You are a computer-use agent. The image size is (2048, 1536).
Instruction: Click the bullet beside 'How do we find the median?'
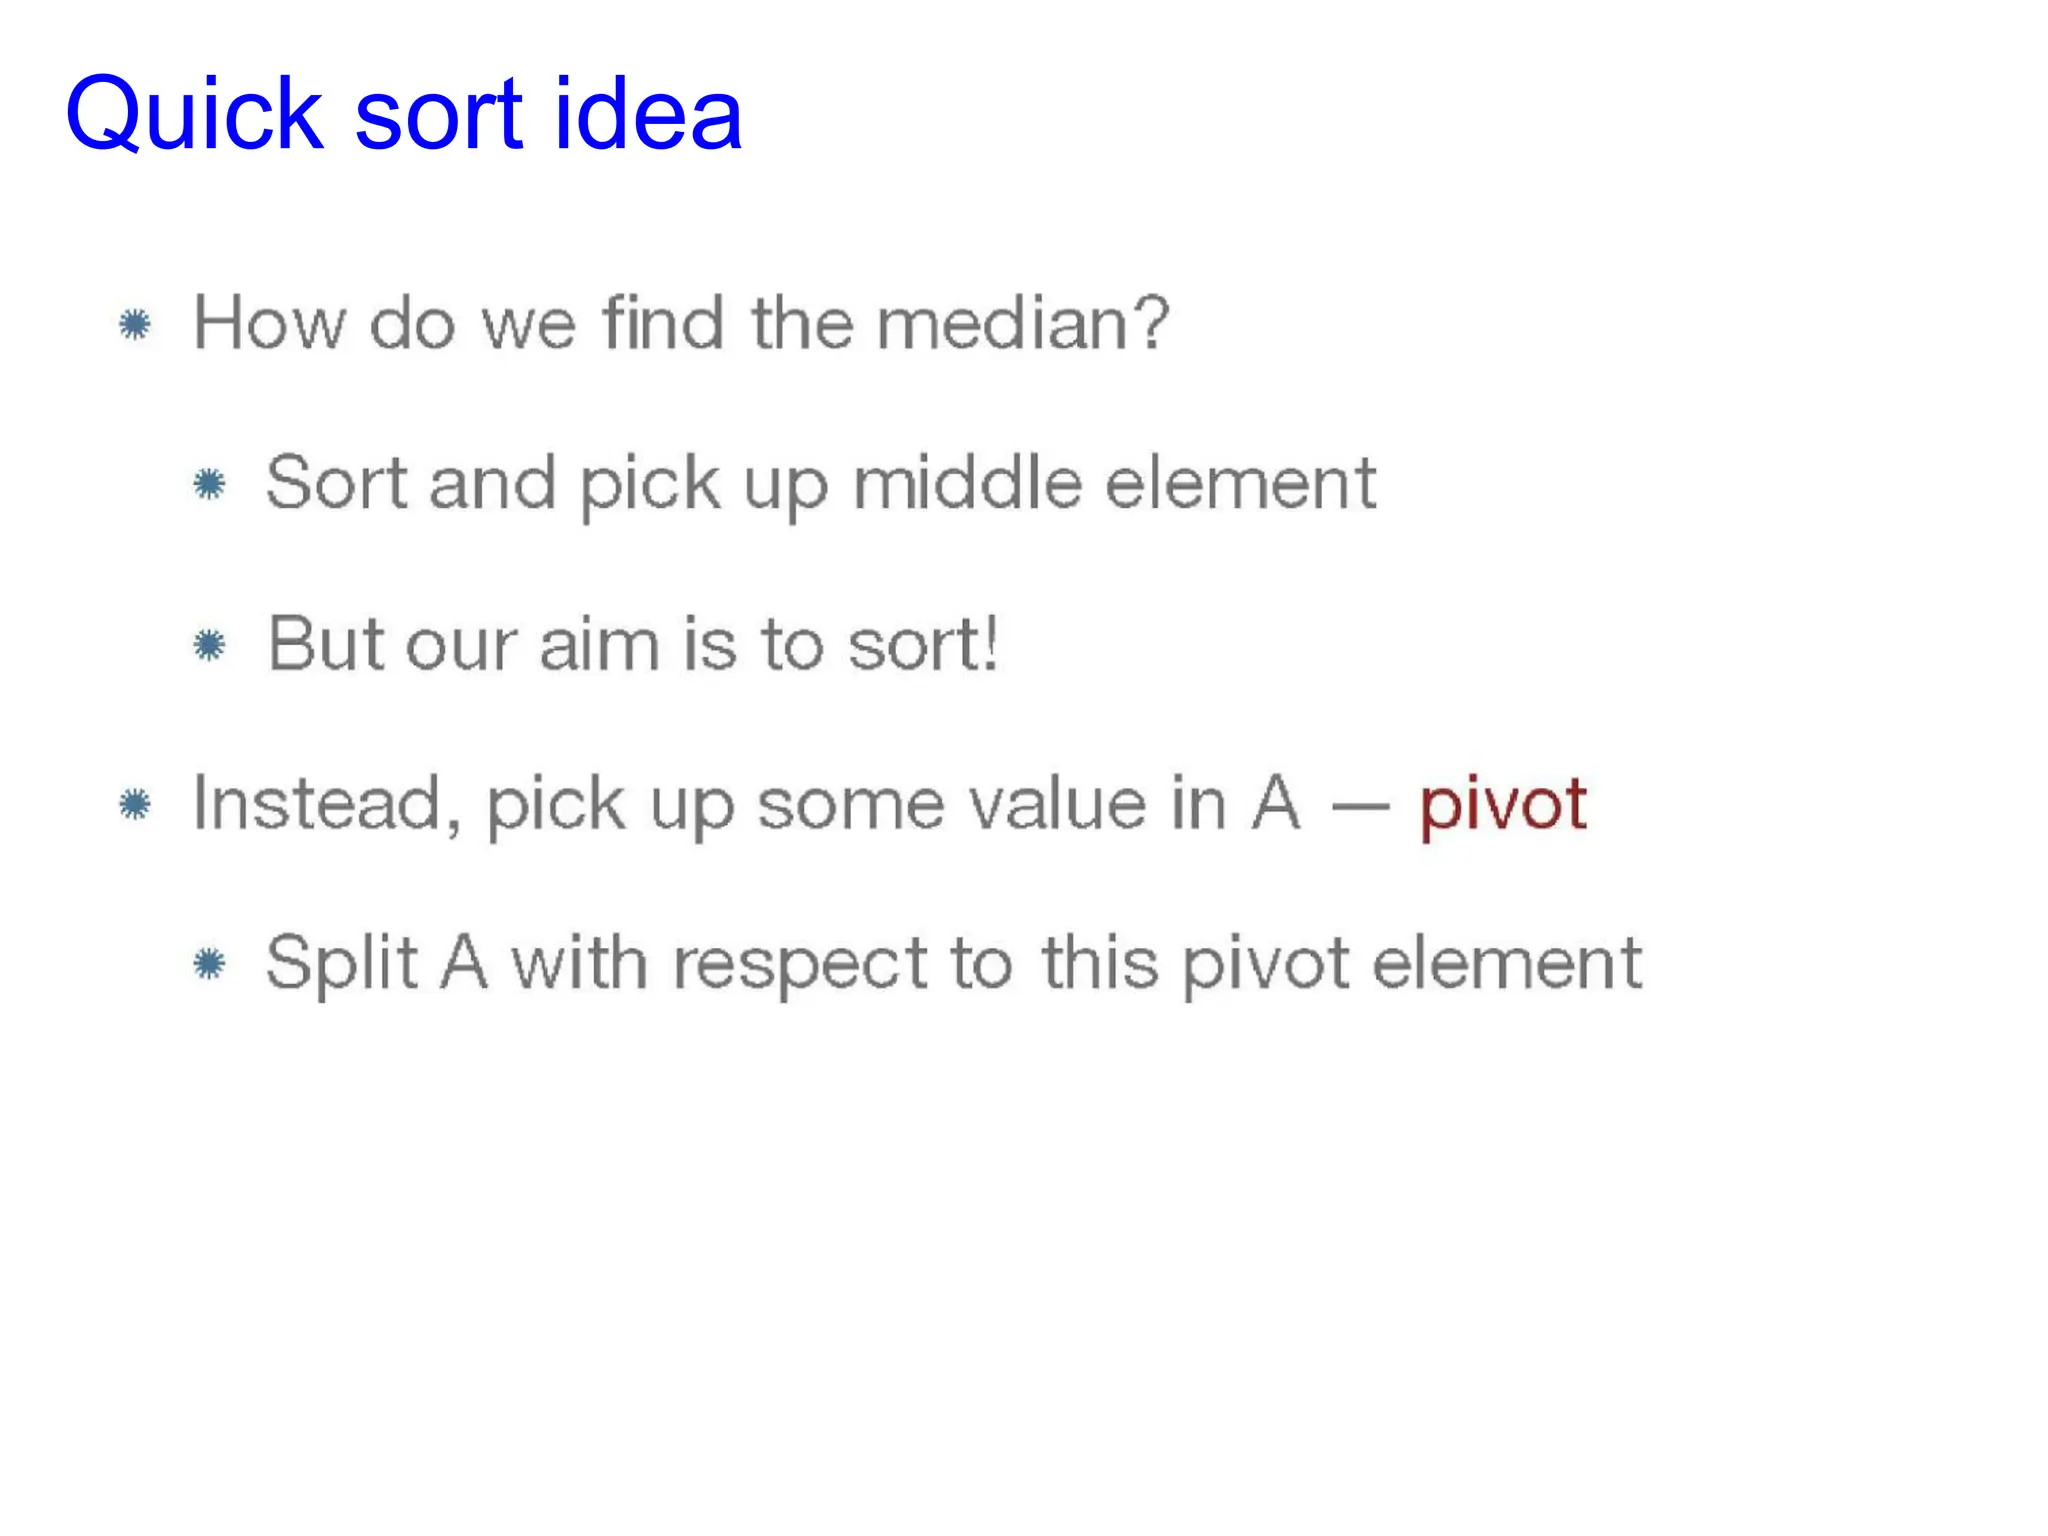tap(135, 324)
